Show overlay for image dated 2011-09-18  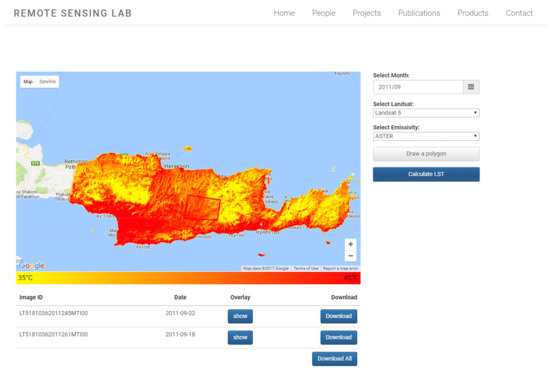(x=240, y=337)
